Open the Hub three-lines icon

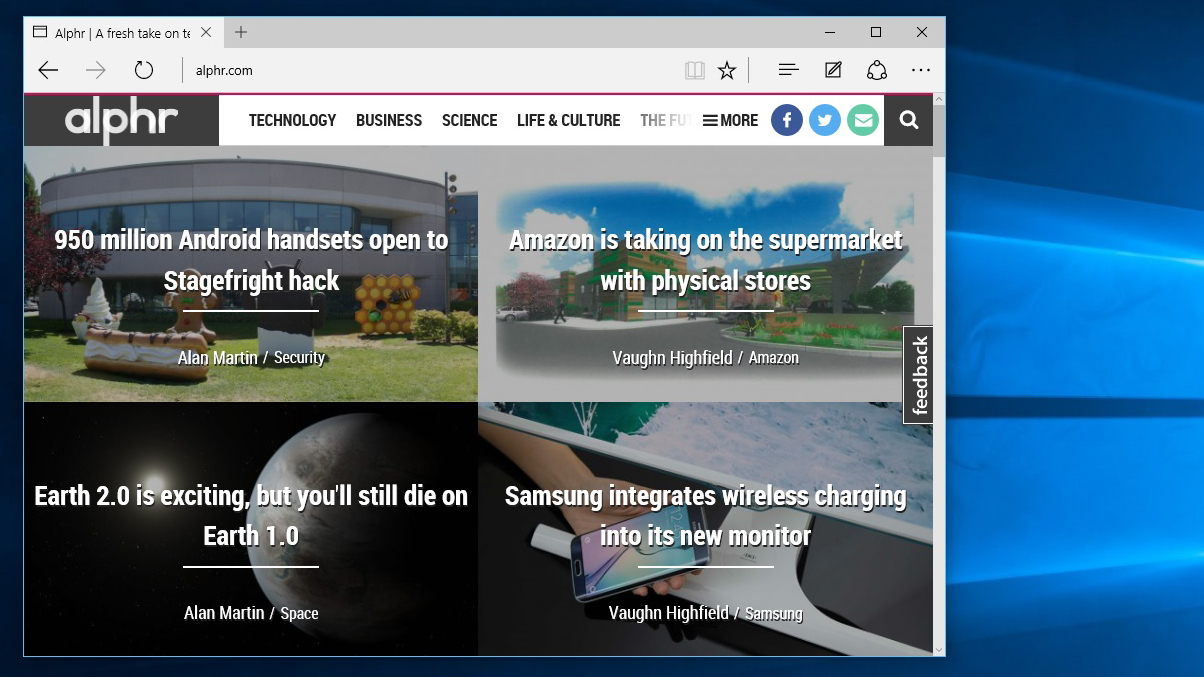[x=788, y=70]
